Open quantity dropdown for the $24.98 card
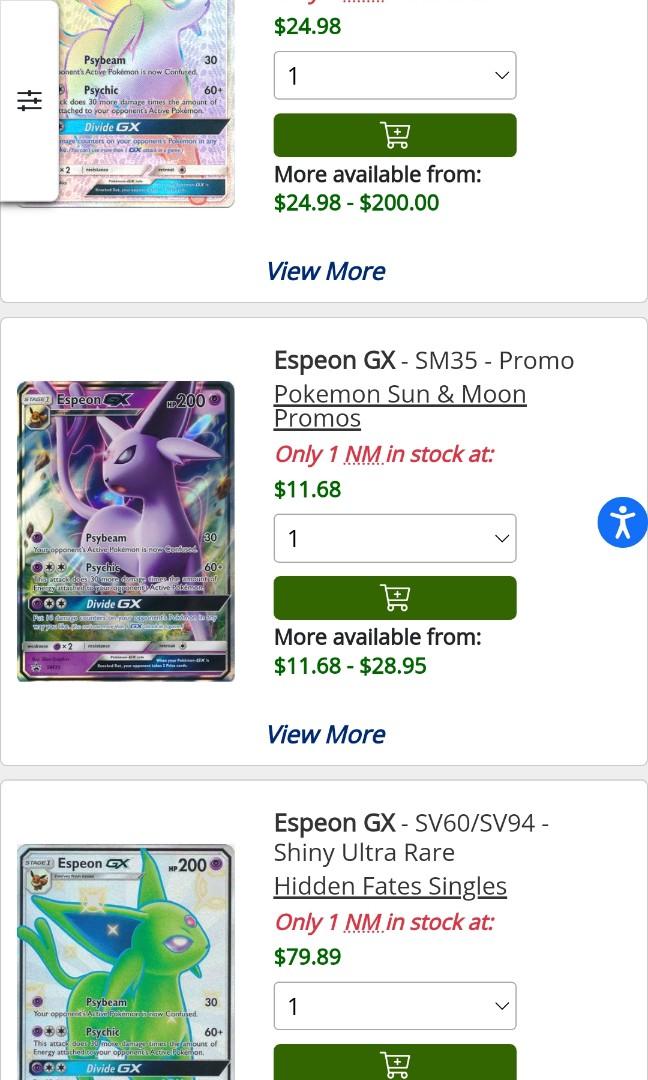648x1080 pixels. [x=395, y=75]
